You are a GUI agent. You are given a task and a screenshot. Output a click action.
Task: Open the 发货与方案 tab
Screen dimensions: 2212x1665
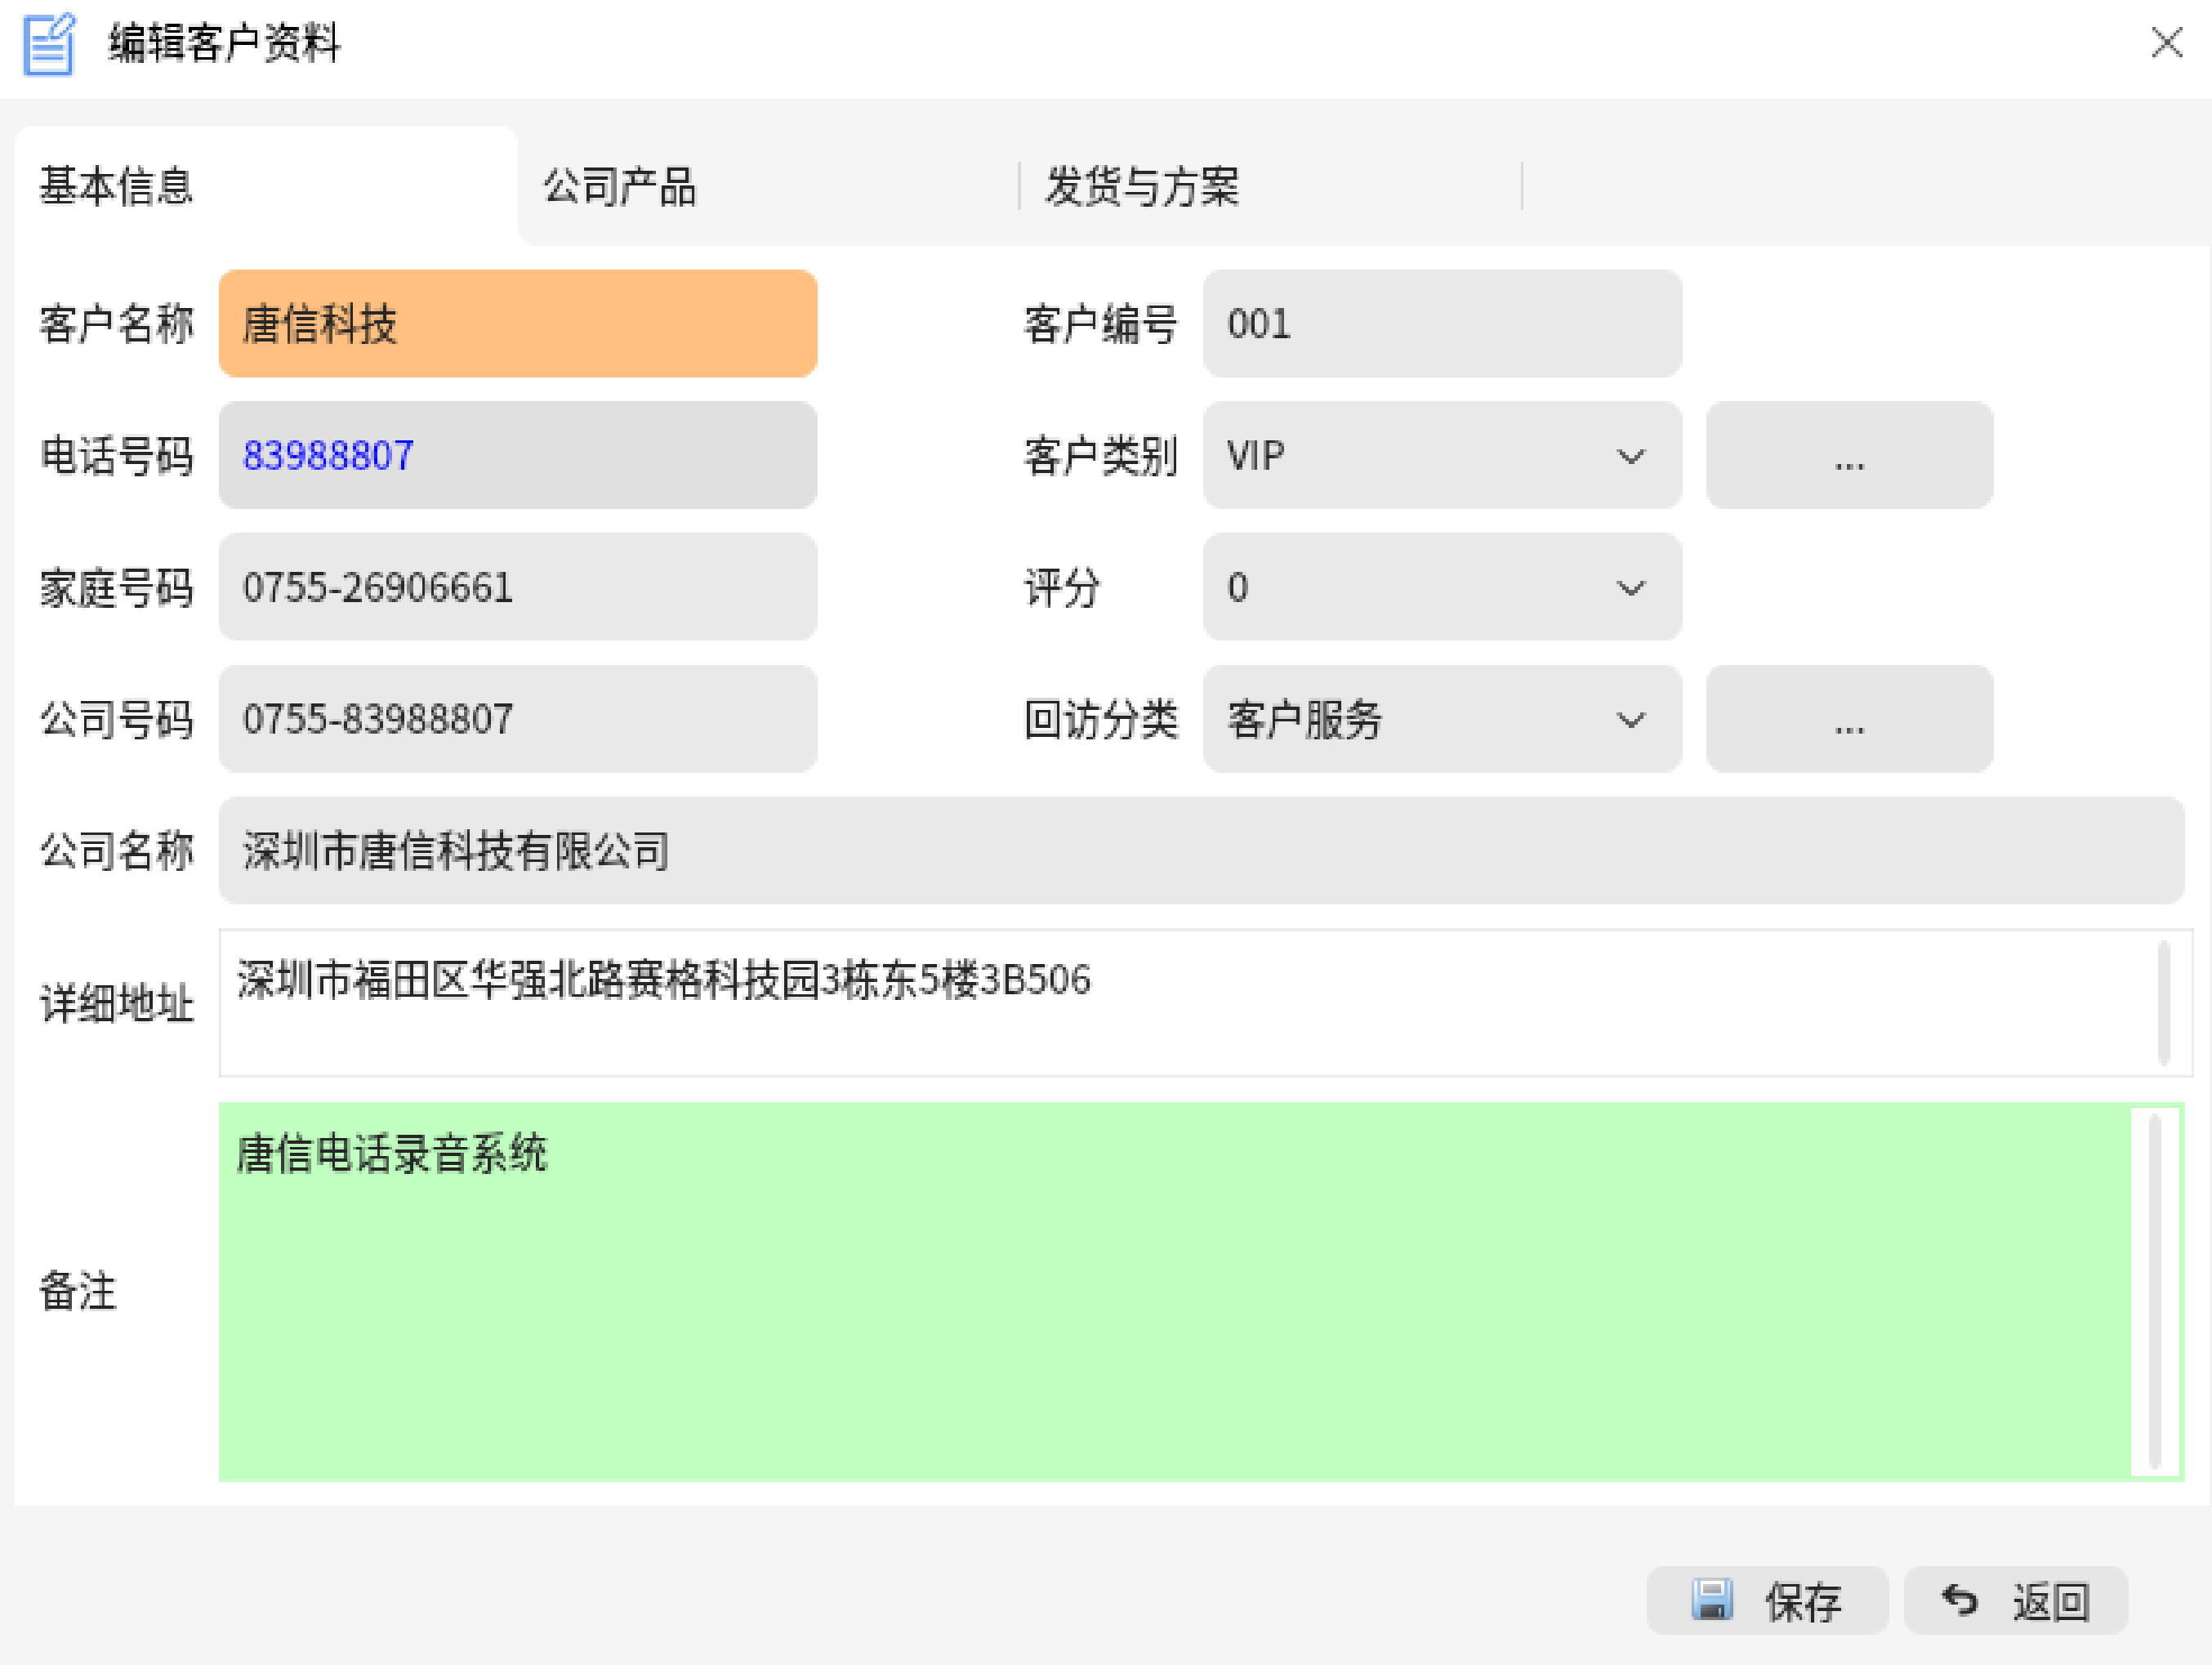tap(1271, 186)
